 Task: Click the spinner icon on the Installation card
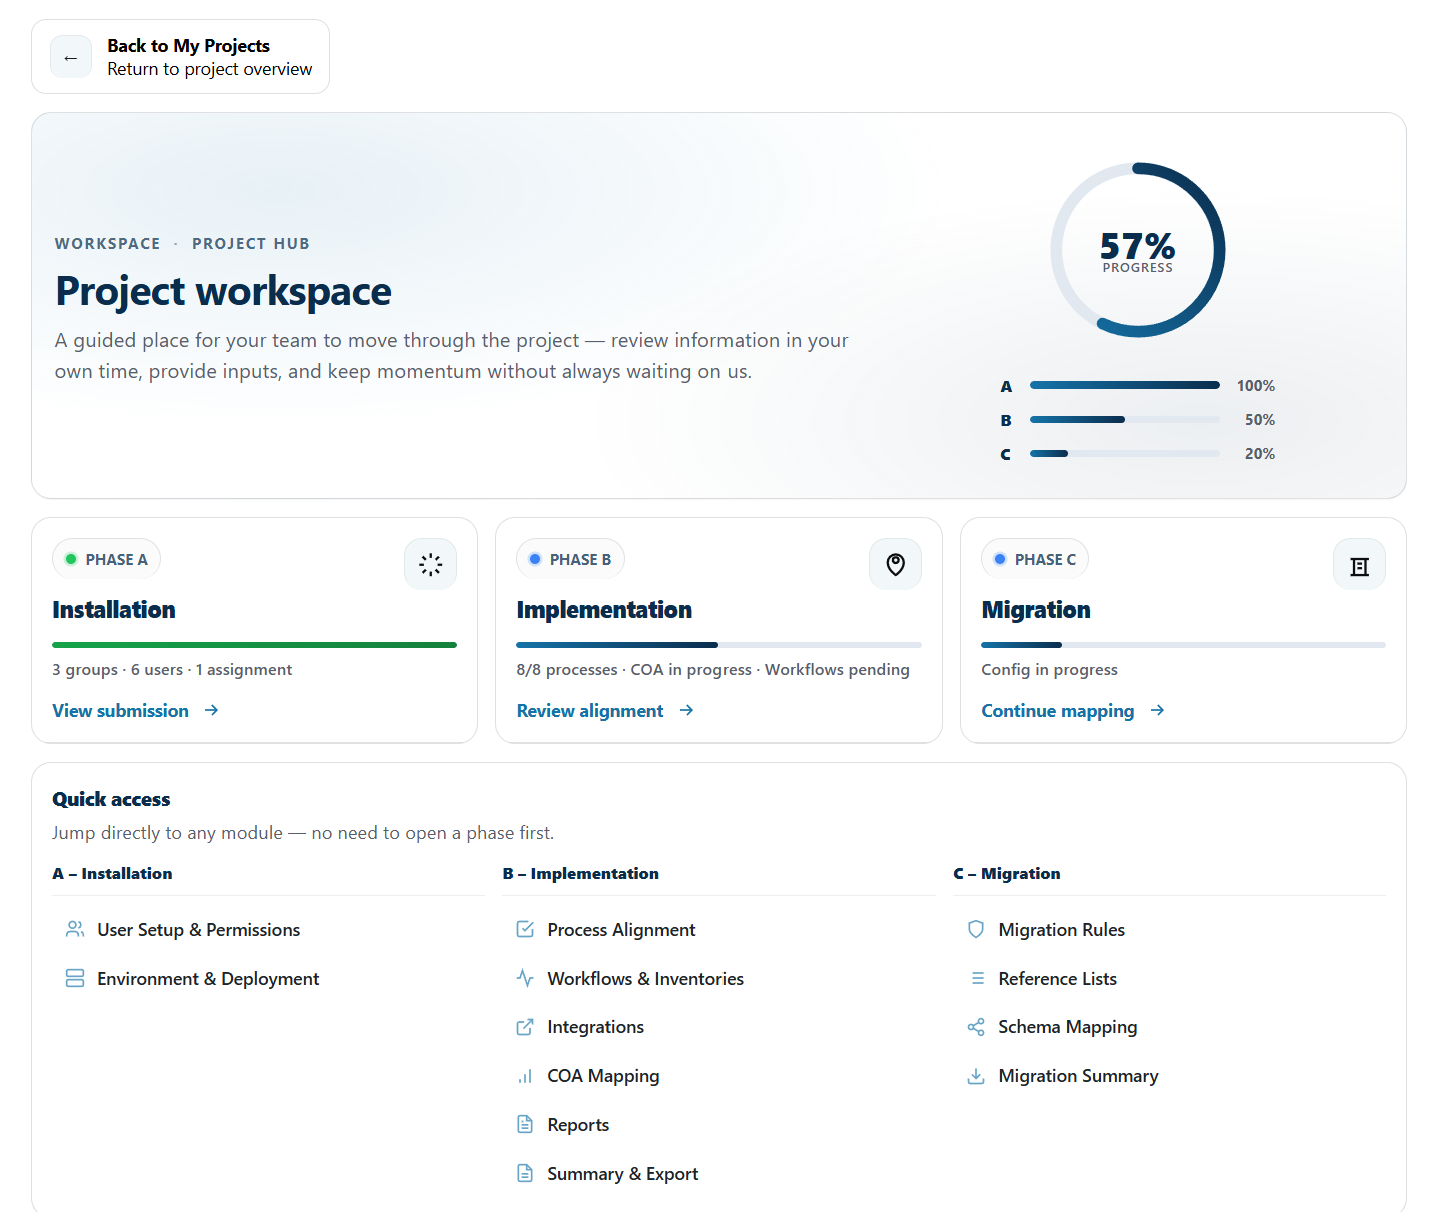pyautogui.click(x=430, y=563)
